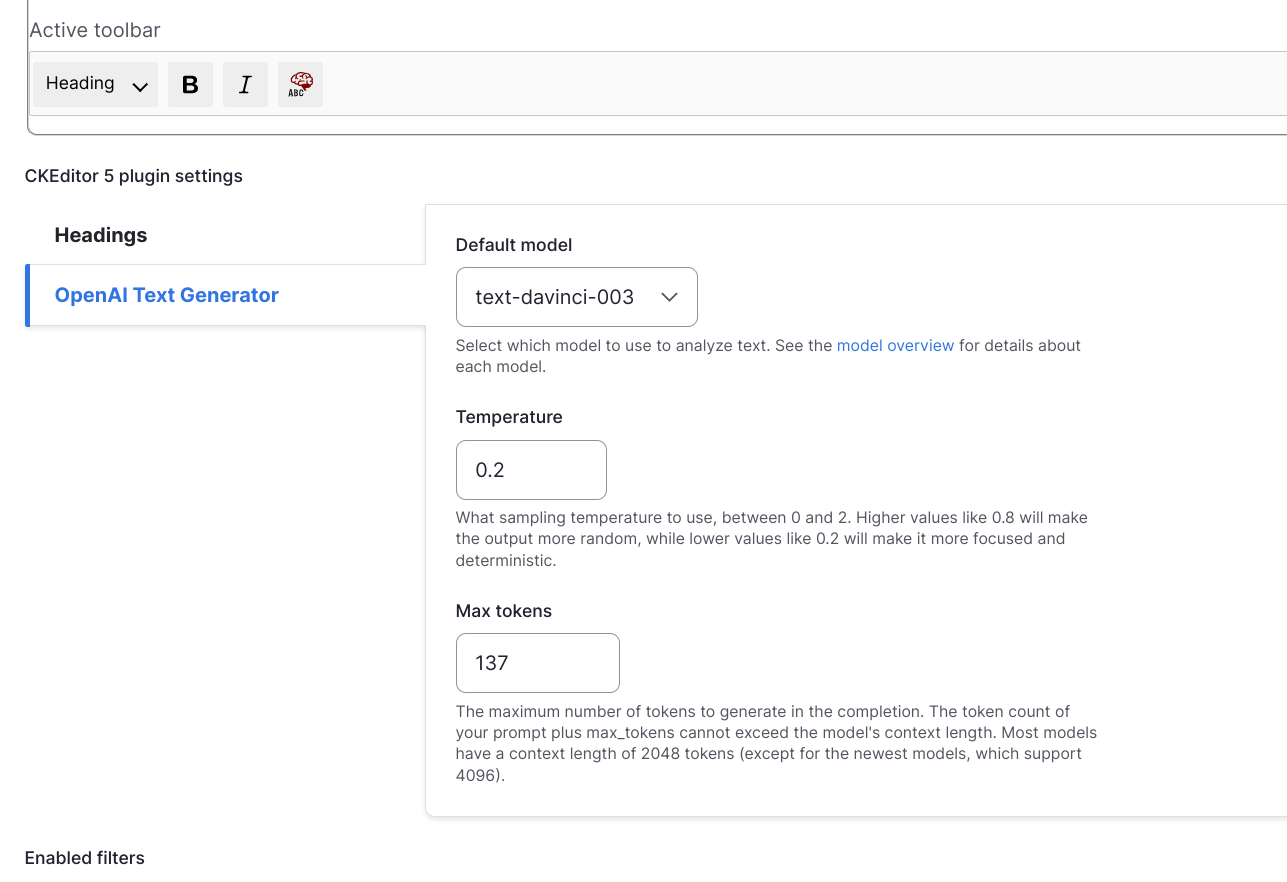The image size is (1287, 882).
Task: Follow the model overview link
Action: tap(895, 345)
